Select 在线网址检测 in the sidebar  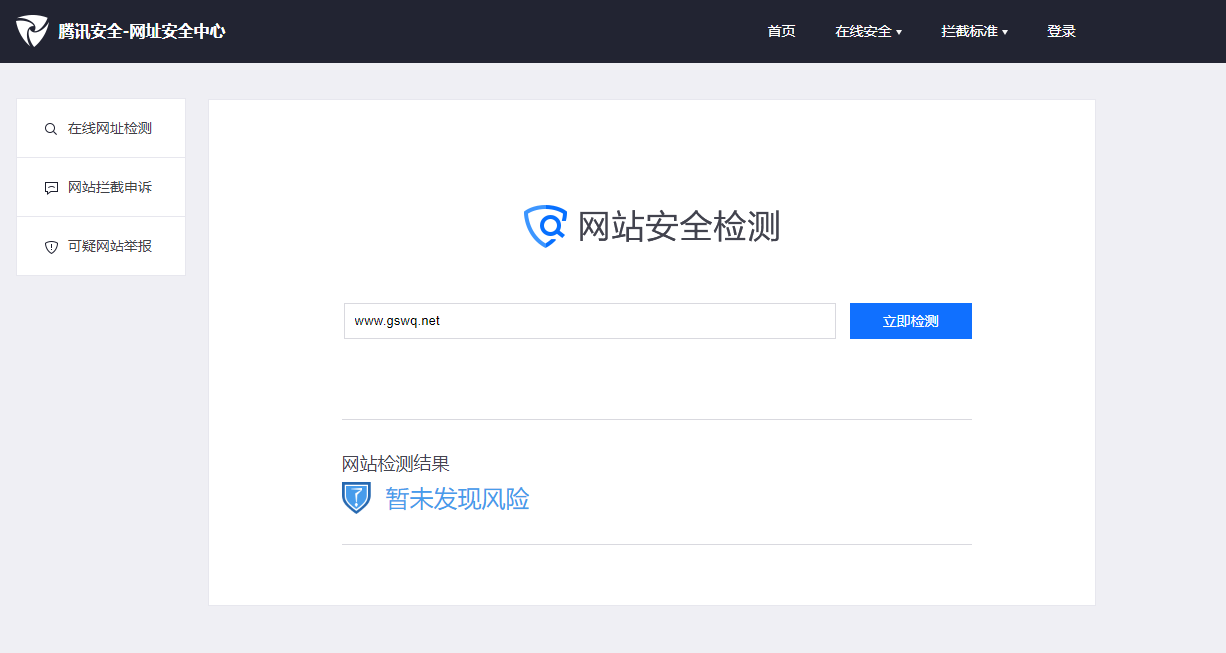pyautogui.click(x=101, y=128)
